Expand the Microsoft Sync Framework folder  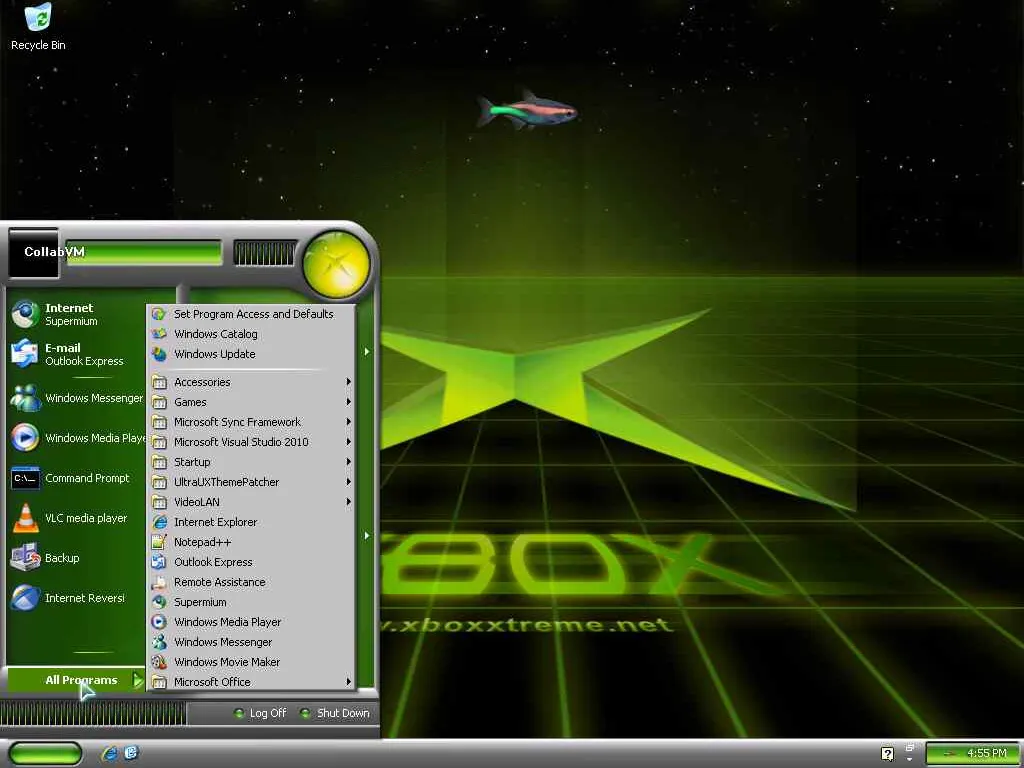point(251,422)
